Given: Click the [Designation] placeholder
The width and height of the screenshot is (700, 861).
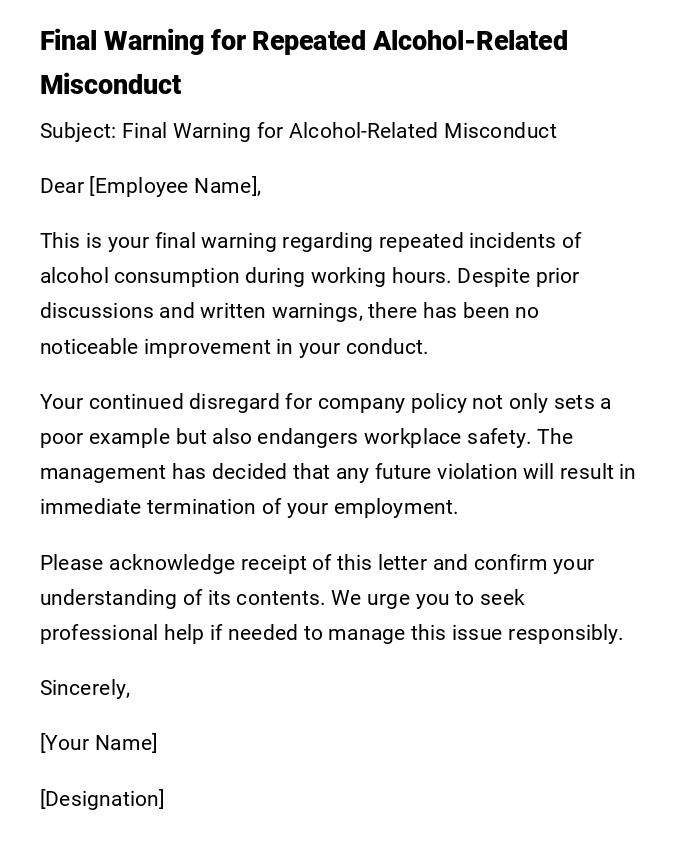Looking at the screenshot, I should pyautogui.click(x=102, y=799).
